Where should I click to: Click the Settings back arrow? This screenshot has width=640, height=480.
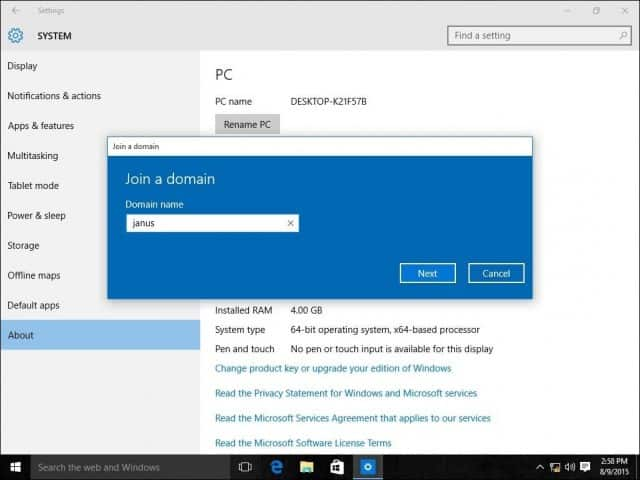pos(16,11)
